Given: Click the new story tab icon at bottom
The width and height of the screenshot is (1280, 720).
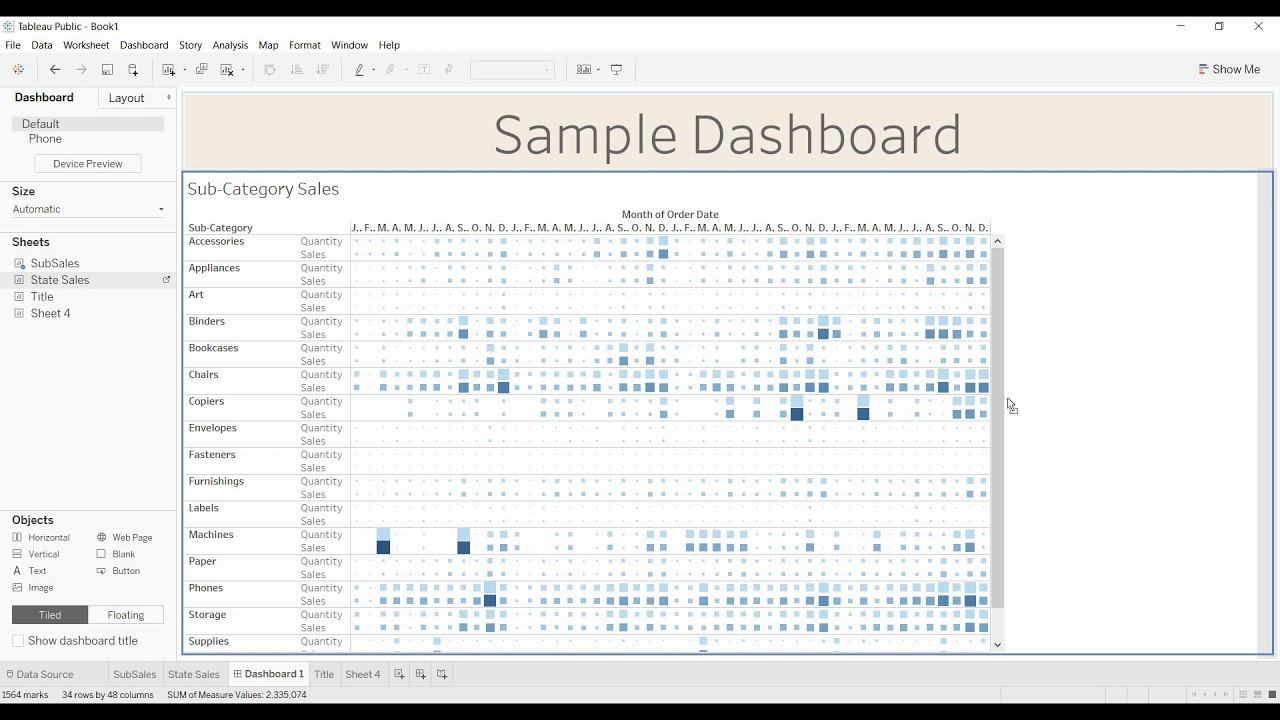Looking at the screenshot, I should tap(441, 674).
